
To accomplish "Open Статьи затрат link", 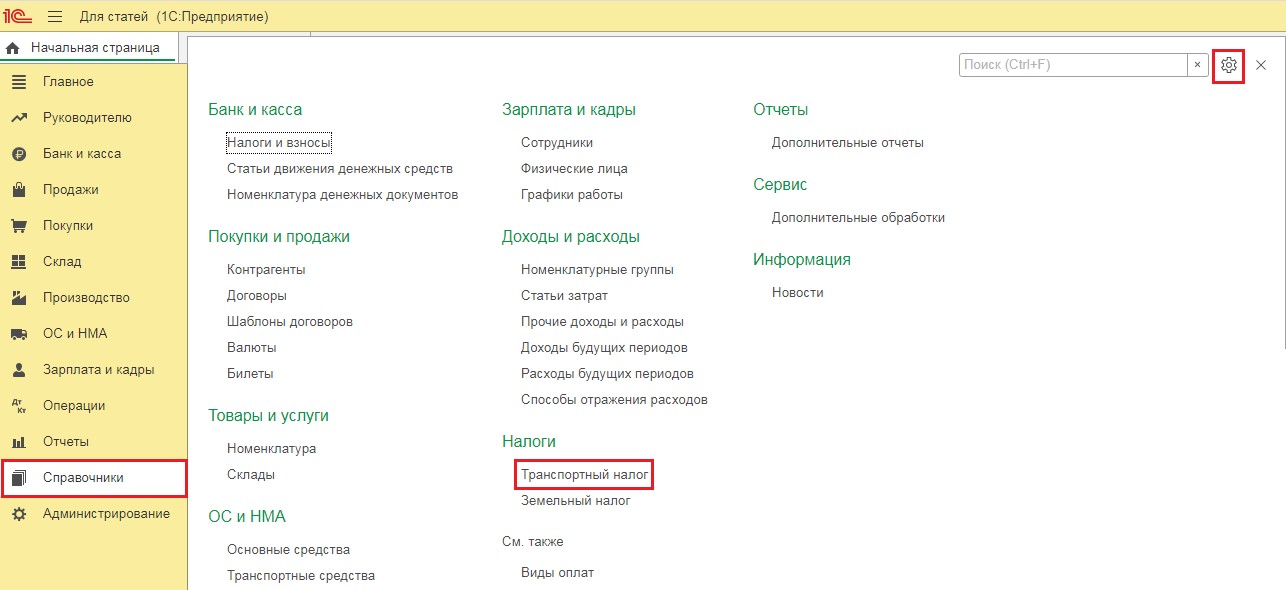I will coord(564,296).
